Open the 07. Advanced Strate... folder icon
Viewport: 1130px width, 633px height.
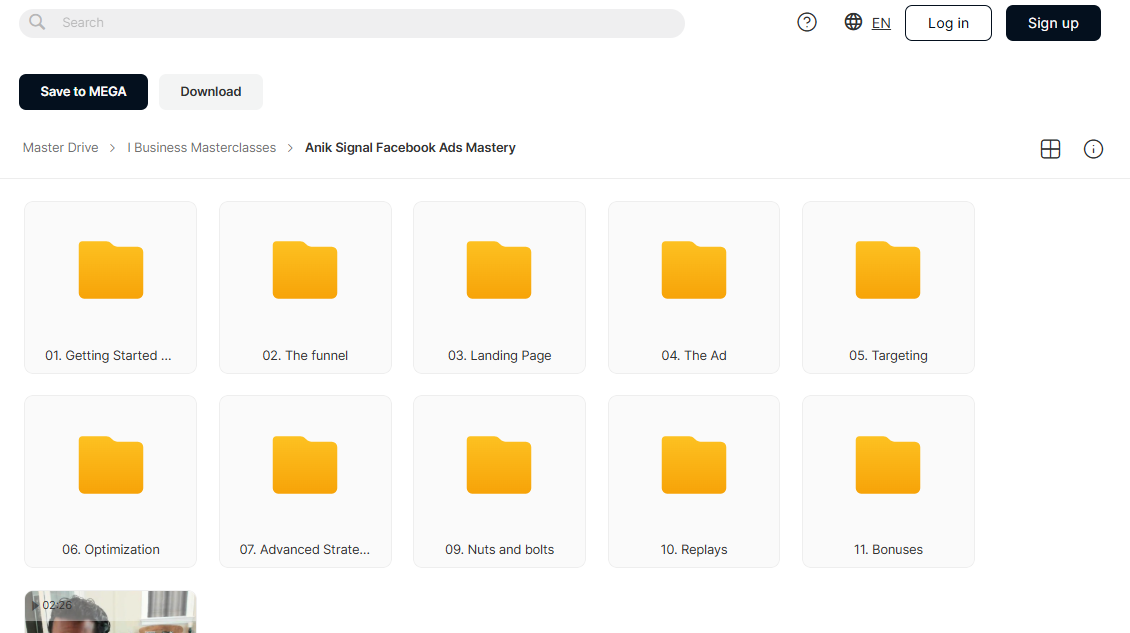[305, 465]
